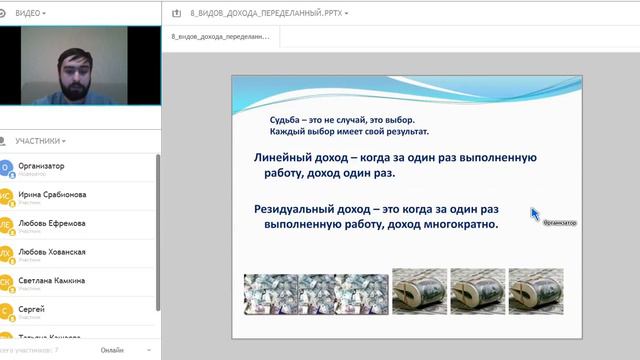640x360 pixels.
Task: Click the slide text 'Резидуальный доход'
Action: pyautogui.click(x=312, y=209)
